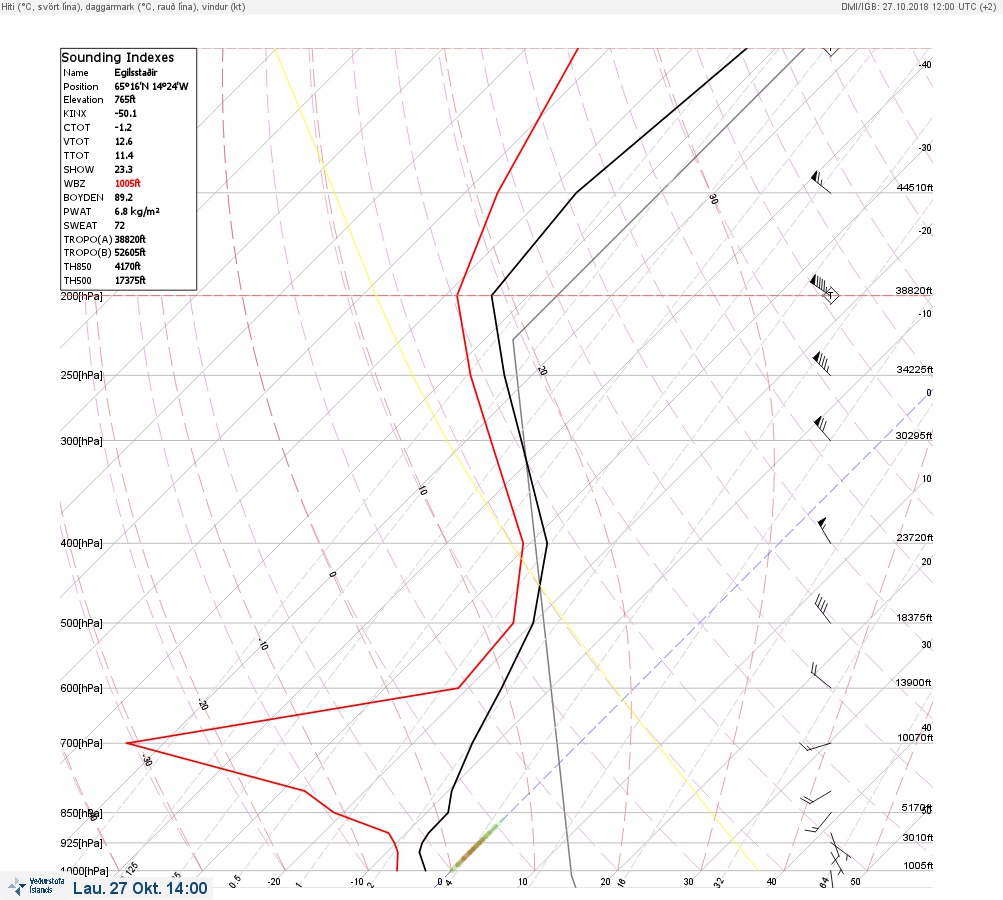The height and width of the screenshot is (900, 1003).
Task: Click the '700[hPa]' pressure label
Action: tap(81, 743)
